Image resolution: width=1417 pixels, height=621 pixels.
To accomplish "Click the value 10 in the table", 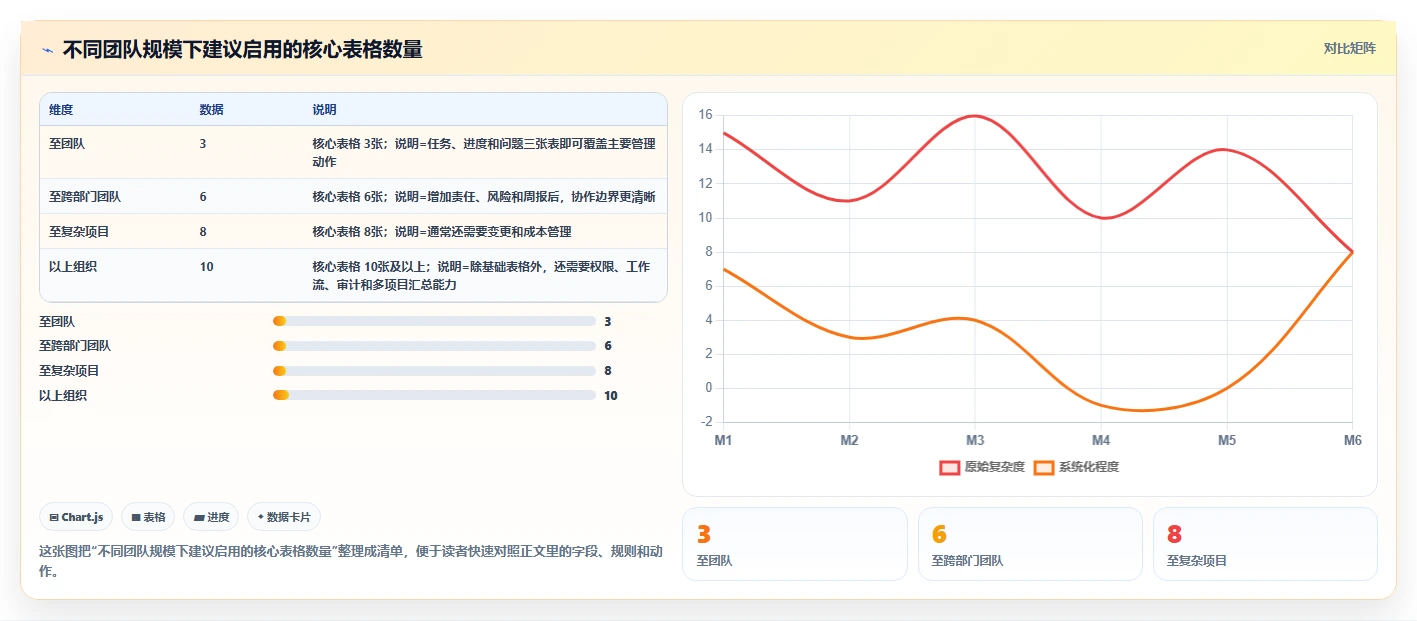I will pos(206,267).
